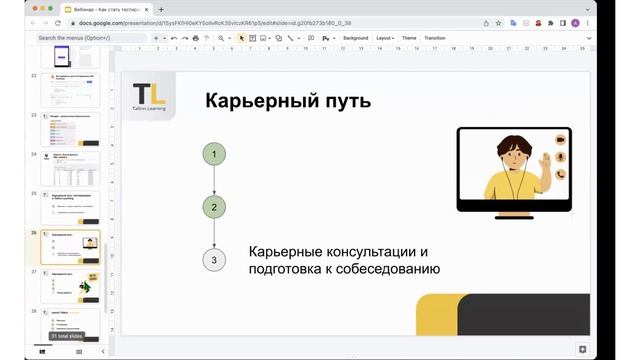Select the green circle numbered 2

tap(214, 207)
